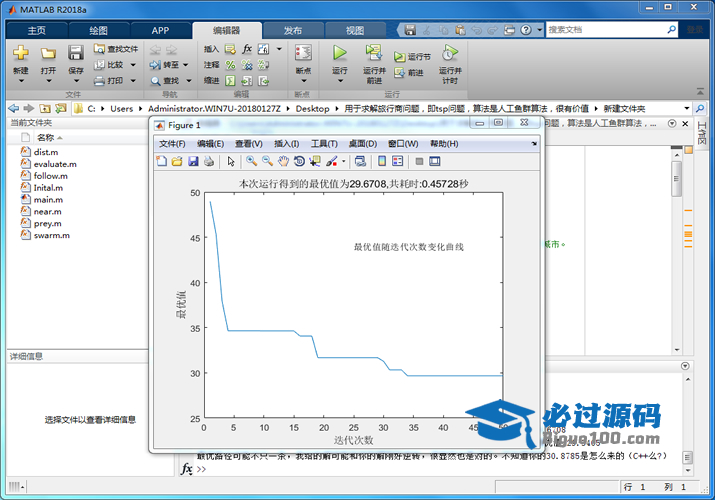Toggle Figure insert colorbar icon
The width and height of the screenshot is (715, 500).
click(382, 161)
